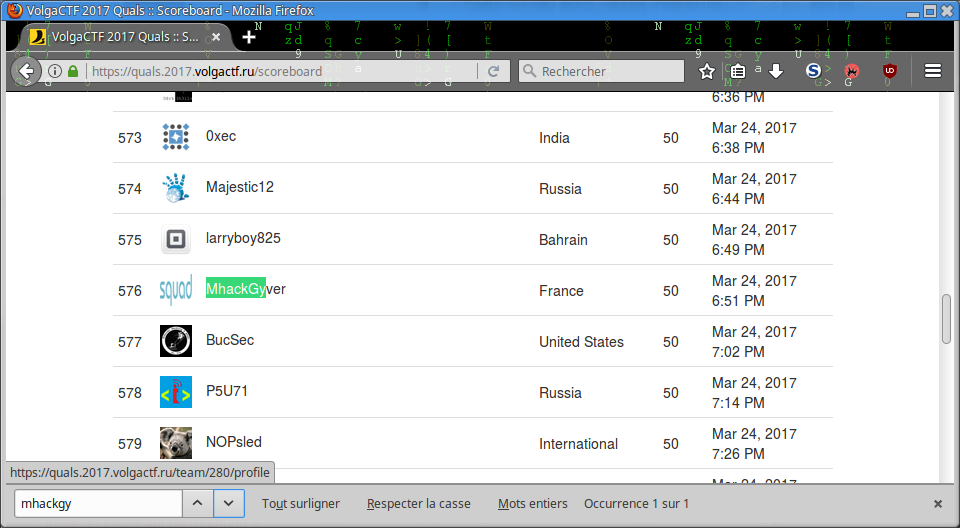Show site information for this page

tap(54, 71)
